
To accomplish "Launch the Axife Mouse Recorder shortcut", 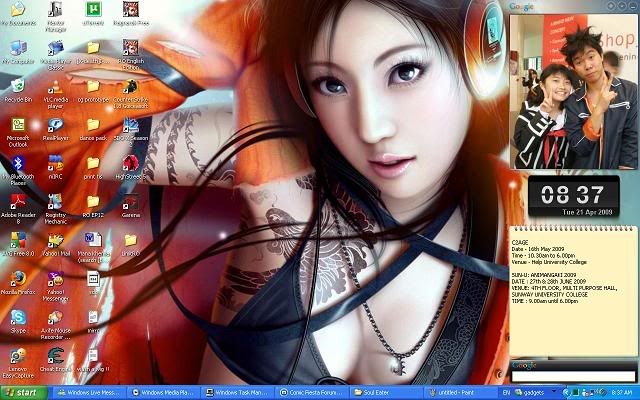I will pos(56,324).
